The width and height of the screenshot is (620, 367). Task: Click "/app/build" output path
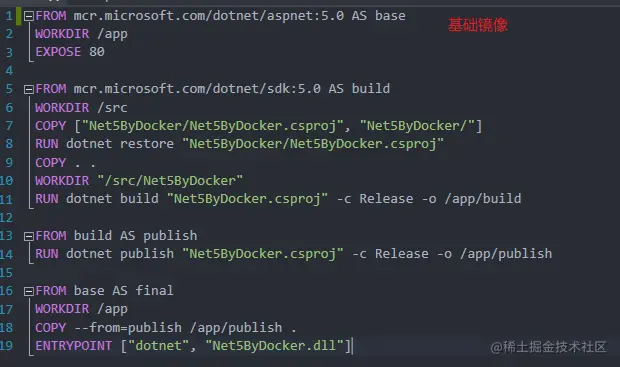pyautogui.click(x=483, y=199)
